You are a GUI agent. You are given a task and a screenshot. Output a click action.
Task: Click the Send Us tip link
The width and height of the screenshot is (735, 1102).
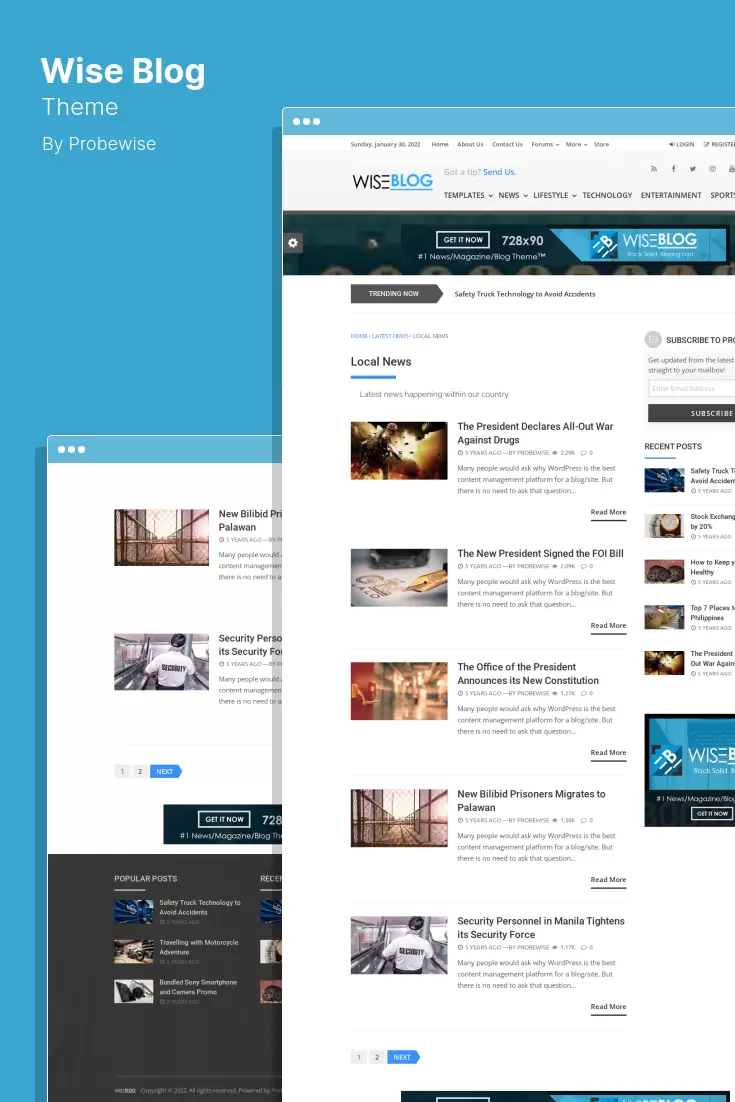500,172
